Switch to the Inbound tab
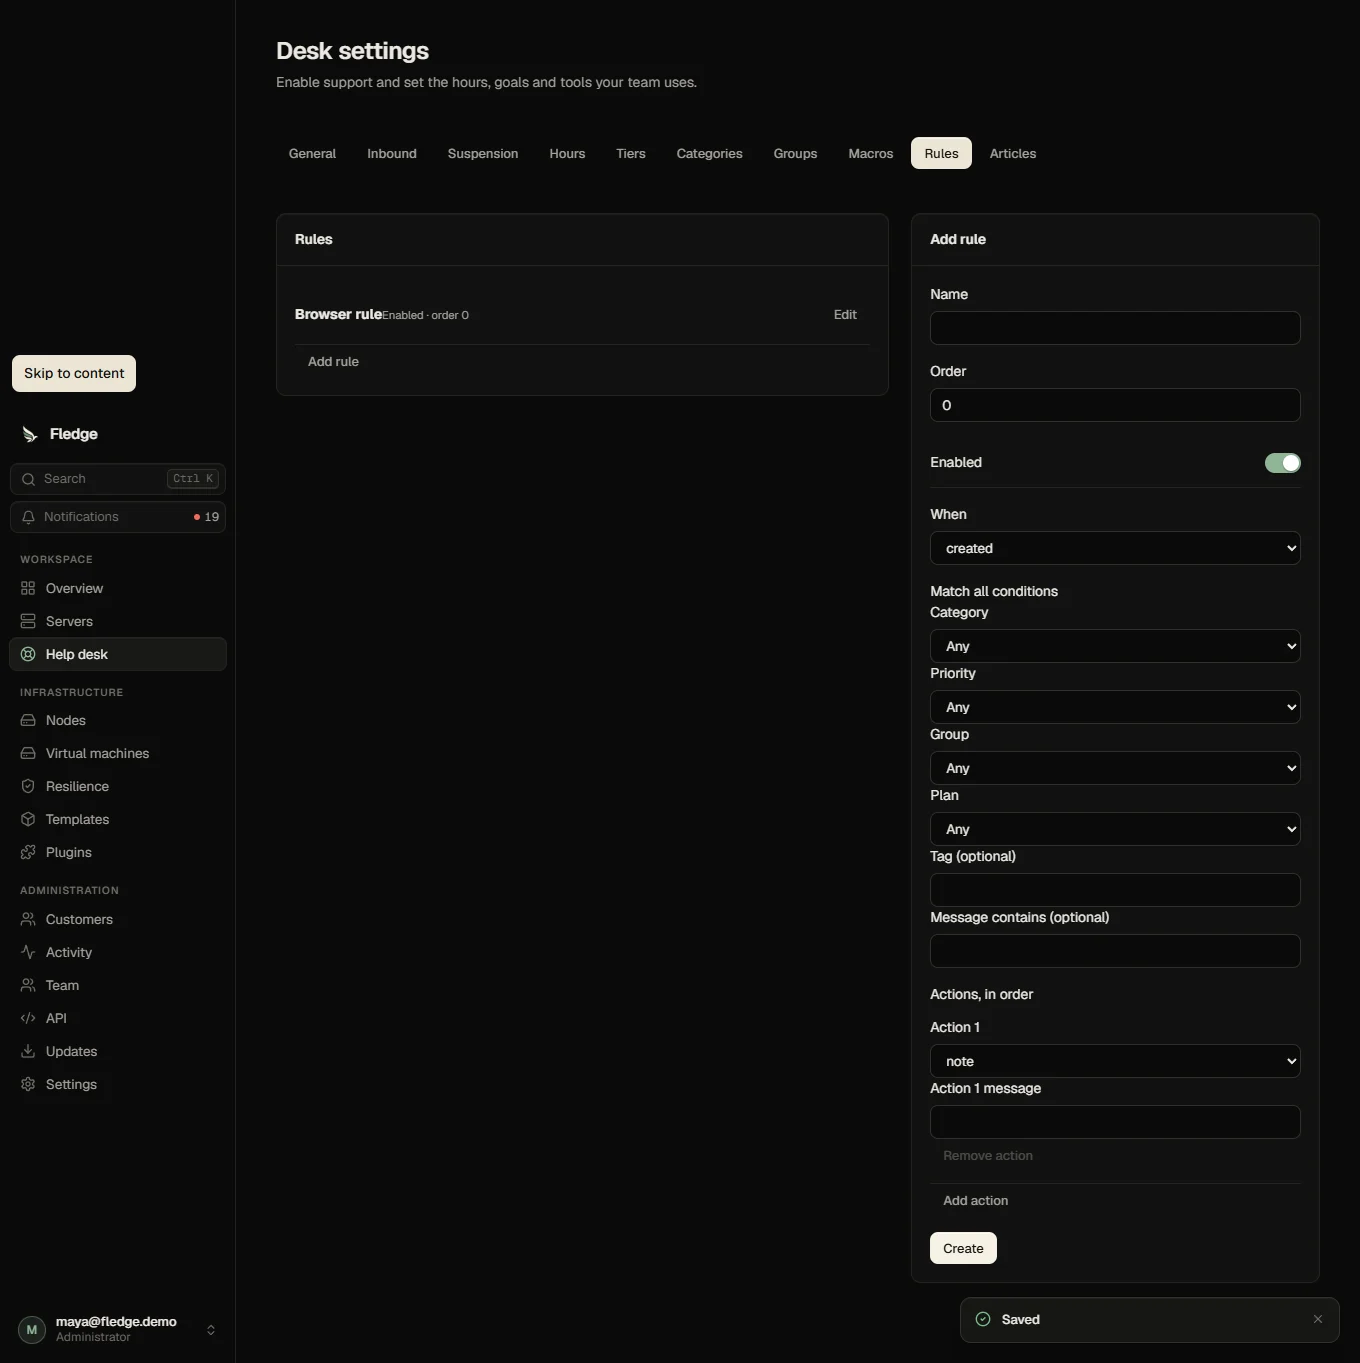1360x1363 pixels. coord(392,153)
